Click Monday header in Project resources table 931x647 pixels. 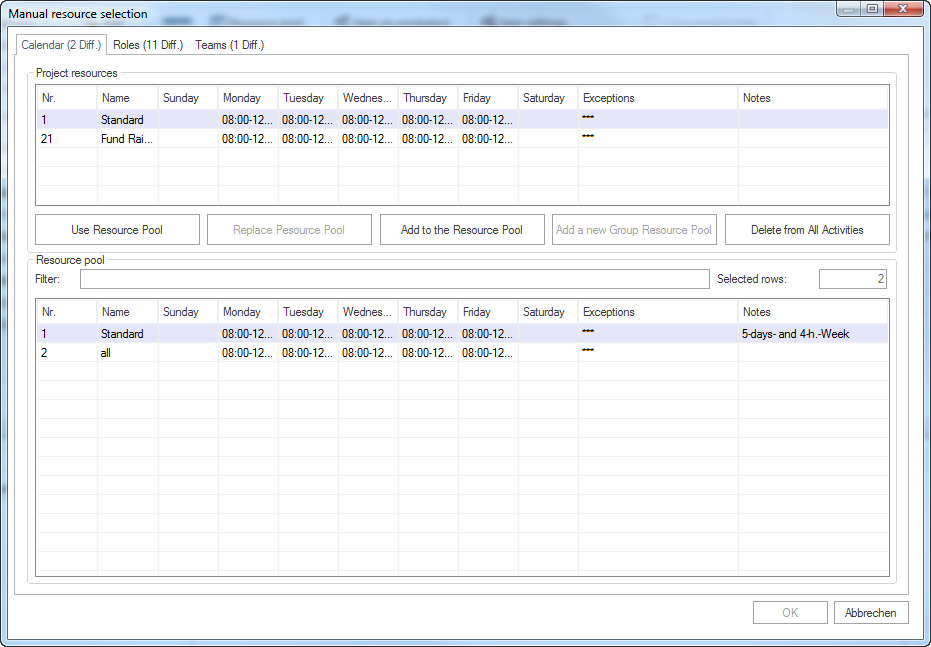(248, 98)
